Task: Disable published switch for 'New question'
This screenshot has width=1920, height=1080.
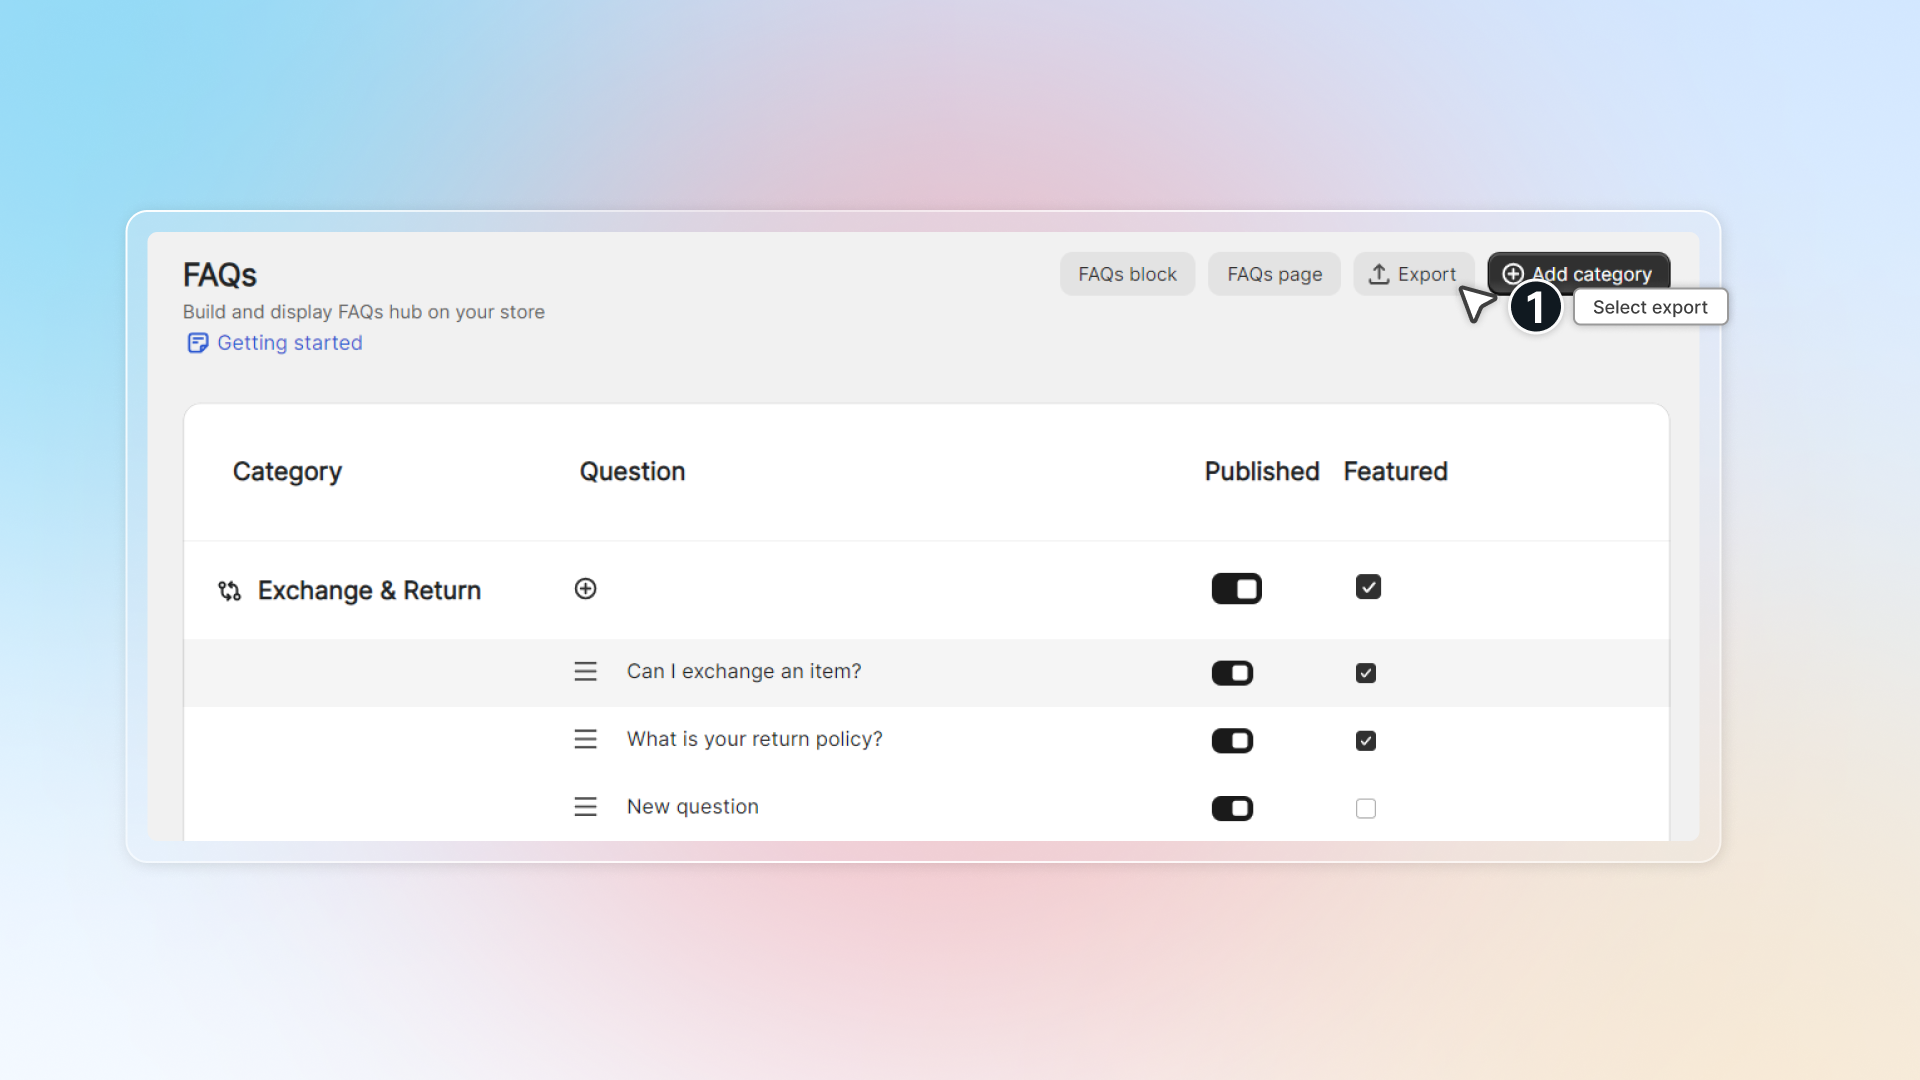Action: 1232,808
